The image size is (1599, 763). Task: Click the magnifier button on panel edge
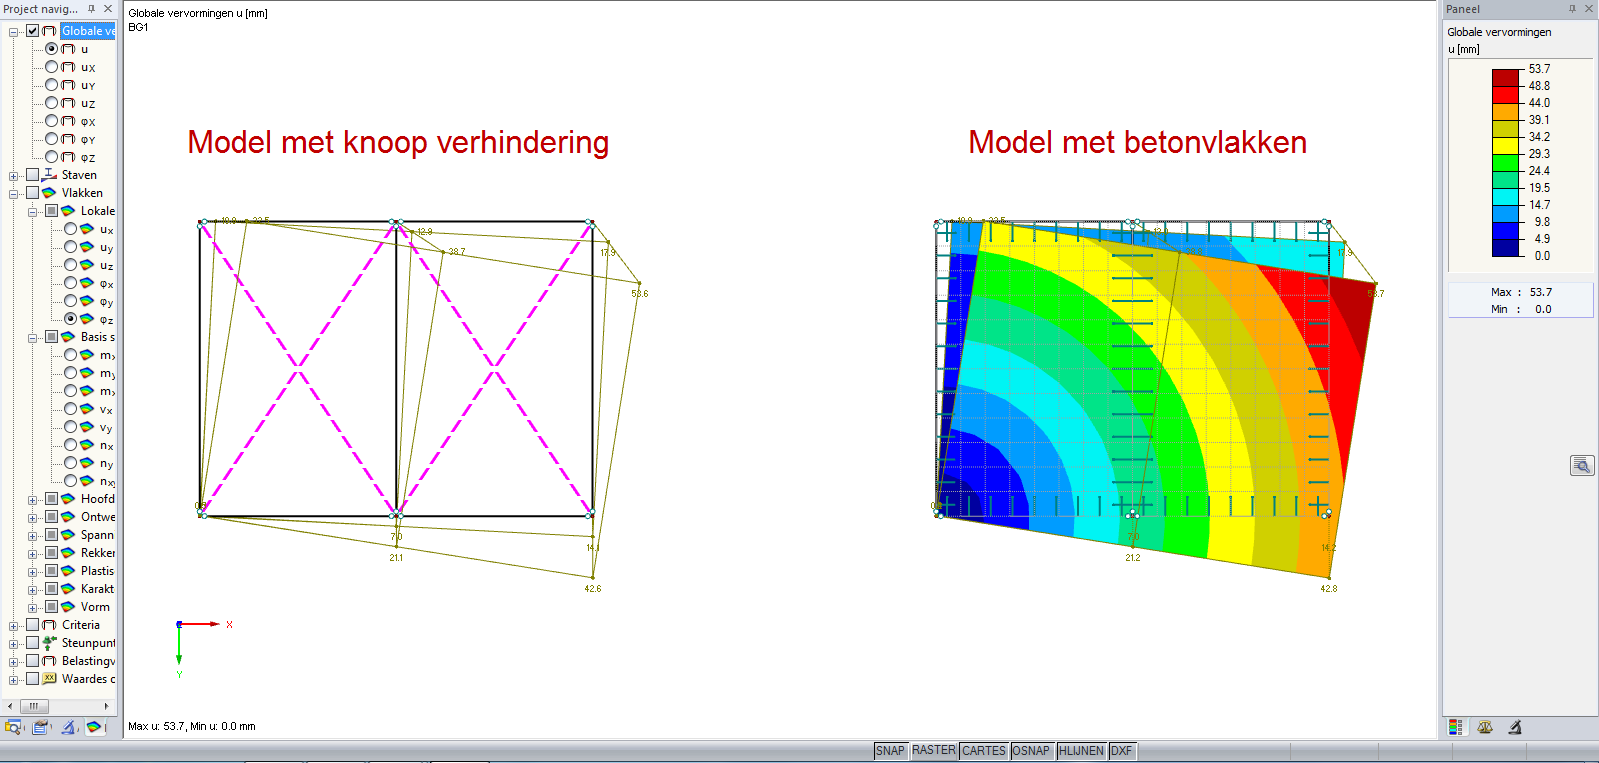[x=1582, y=465]
